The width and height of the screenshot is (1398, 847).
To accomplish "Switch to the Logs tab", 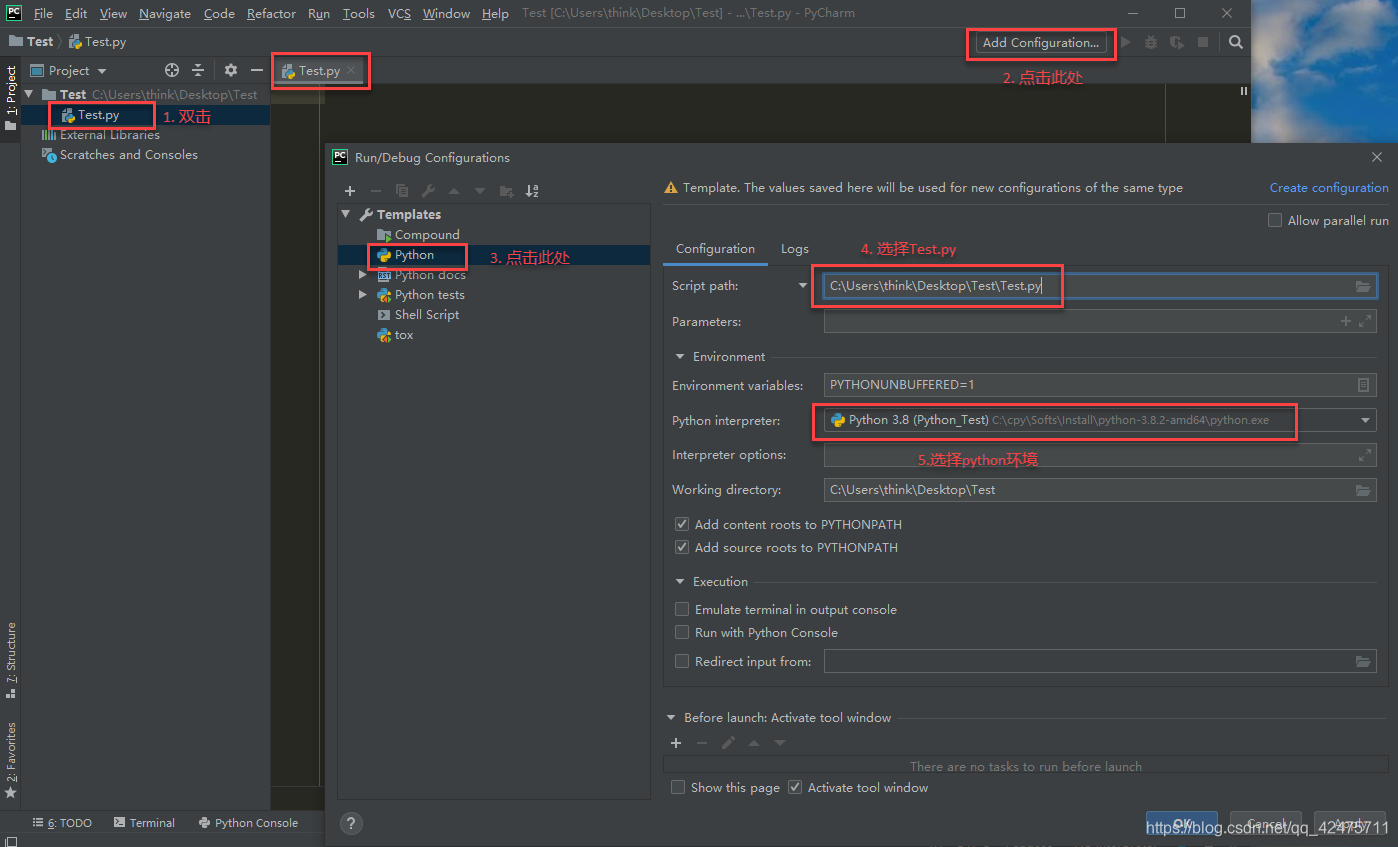I will [795, 249].
